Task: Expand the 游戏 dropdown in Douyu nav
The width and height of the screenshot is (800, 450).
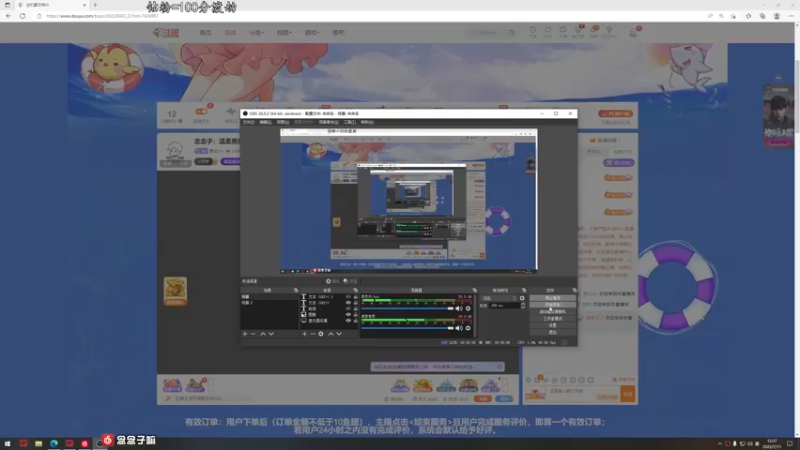Action: [311, 33]
